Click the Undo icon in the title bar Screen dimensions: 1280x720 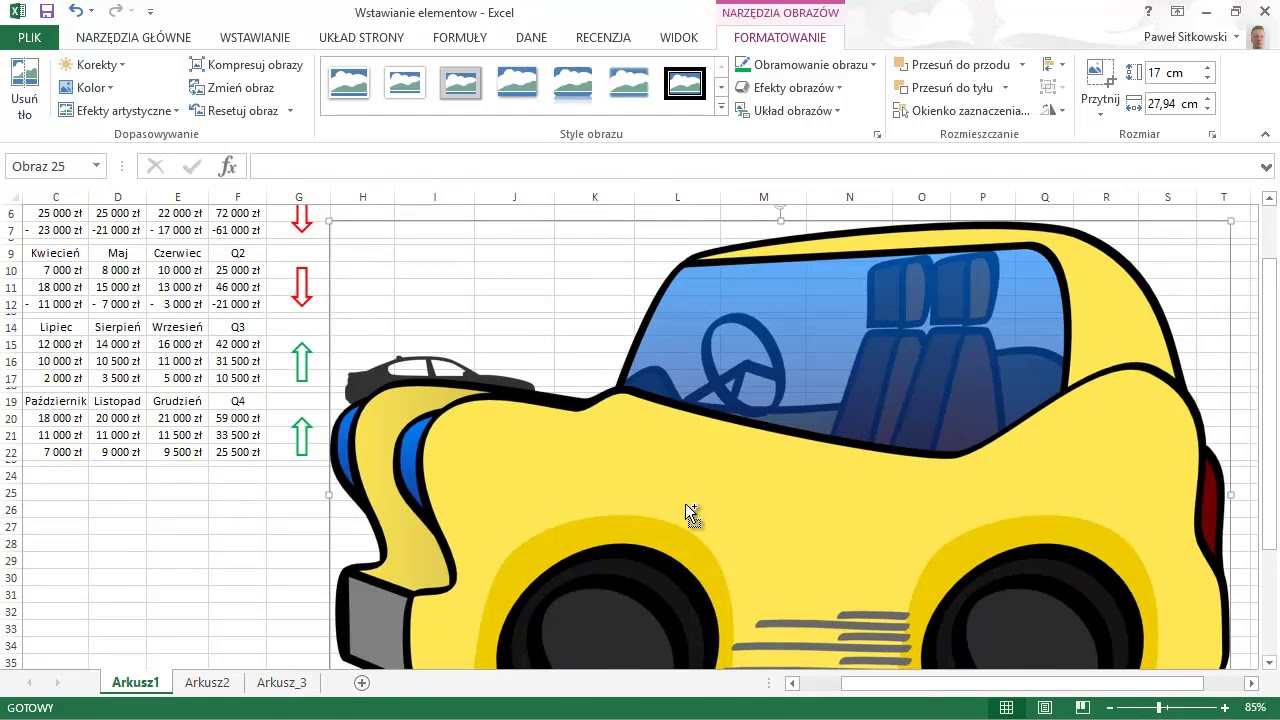click(x=77, y=11)
